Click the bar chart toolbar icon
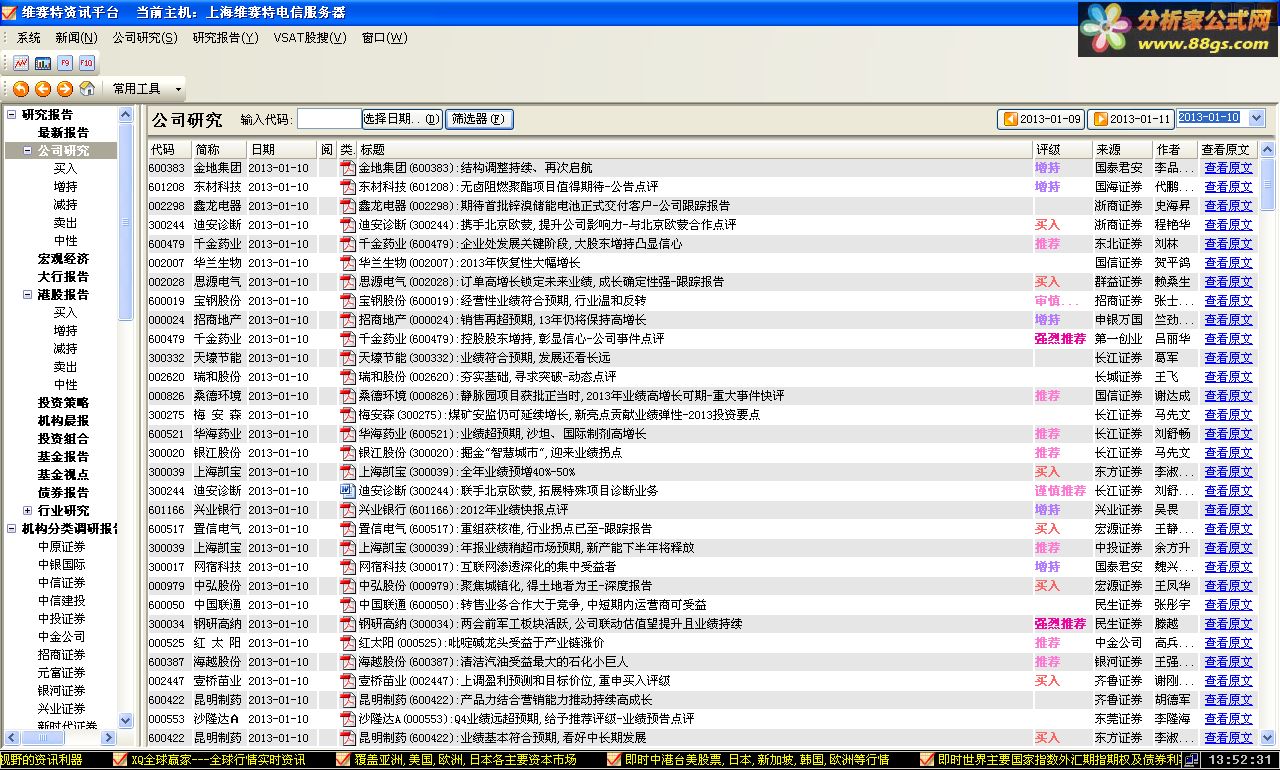Screen dimensions: 1280x770 tap(43, 63)
